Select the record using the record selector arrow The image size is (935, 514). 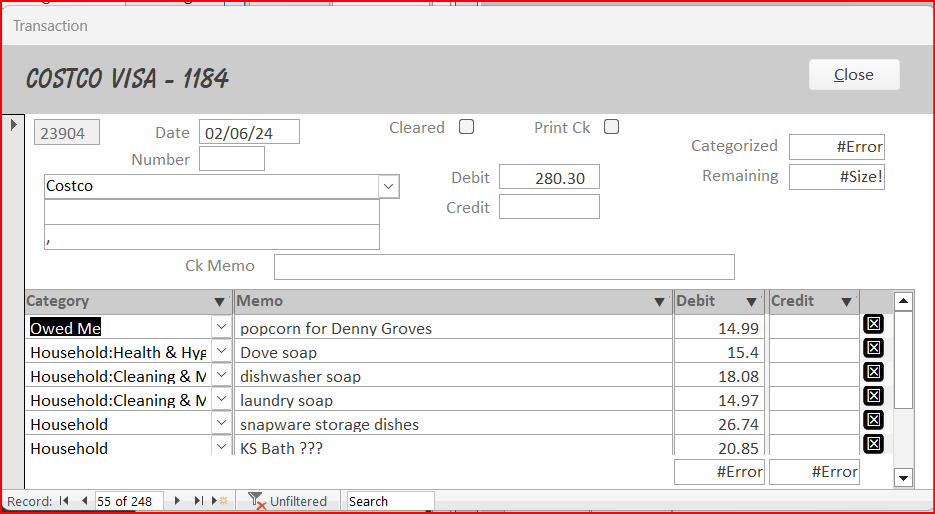tap(14, 125)
